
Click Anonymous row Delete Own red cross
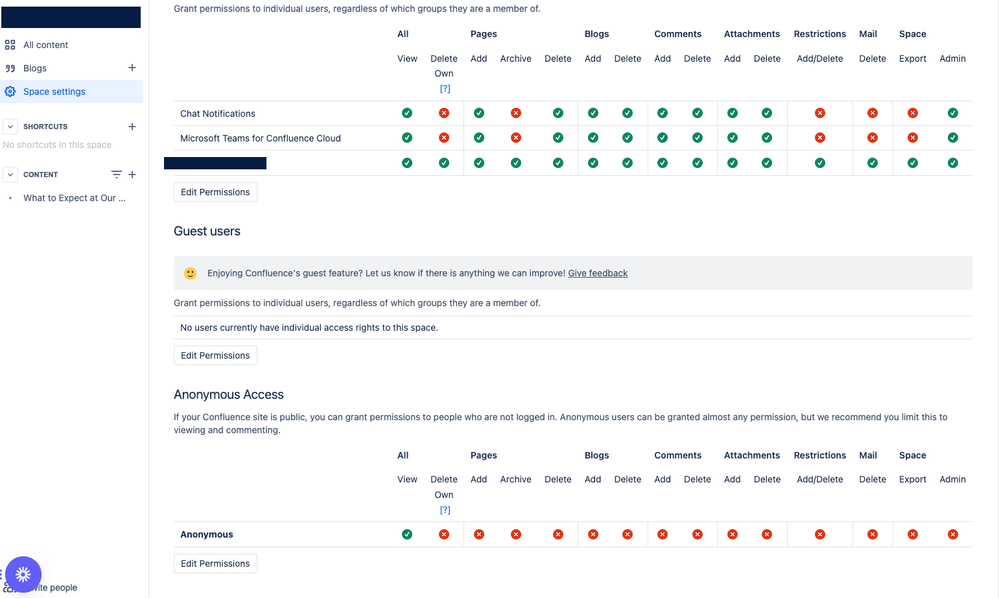coord(444,534)
